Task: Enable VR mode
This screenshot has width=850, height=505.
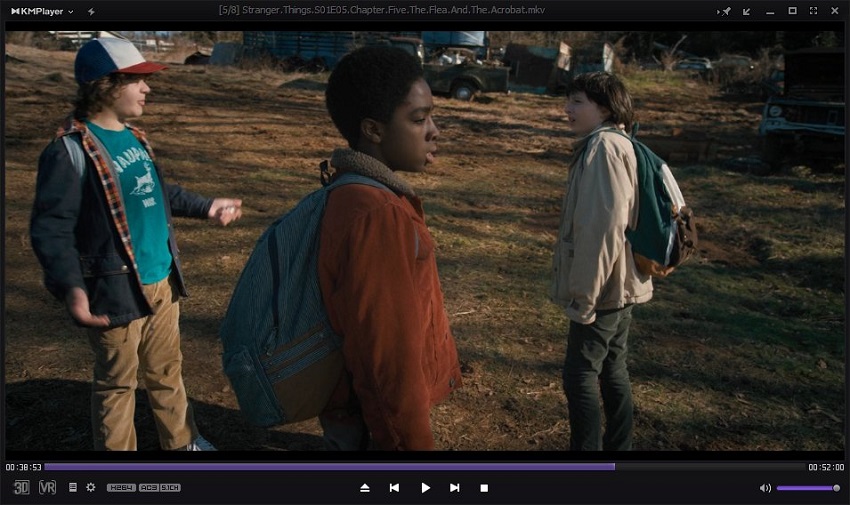Action: click(x=47, y=487)
